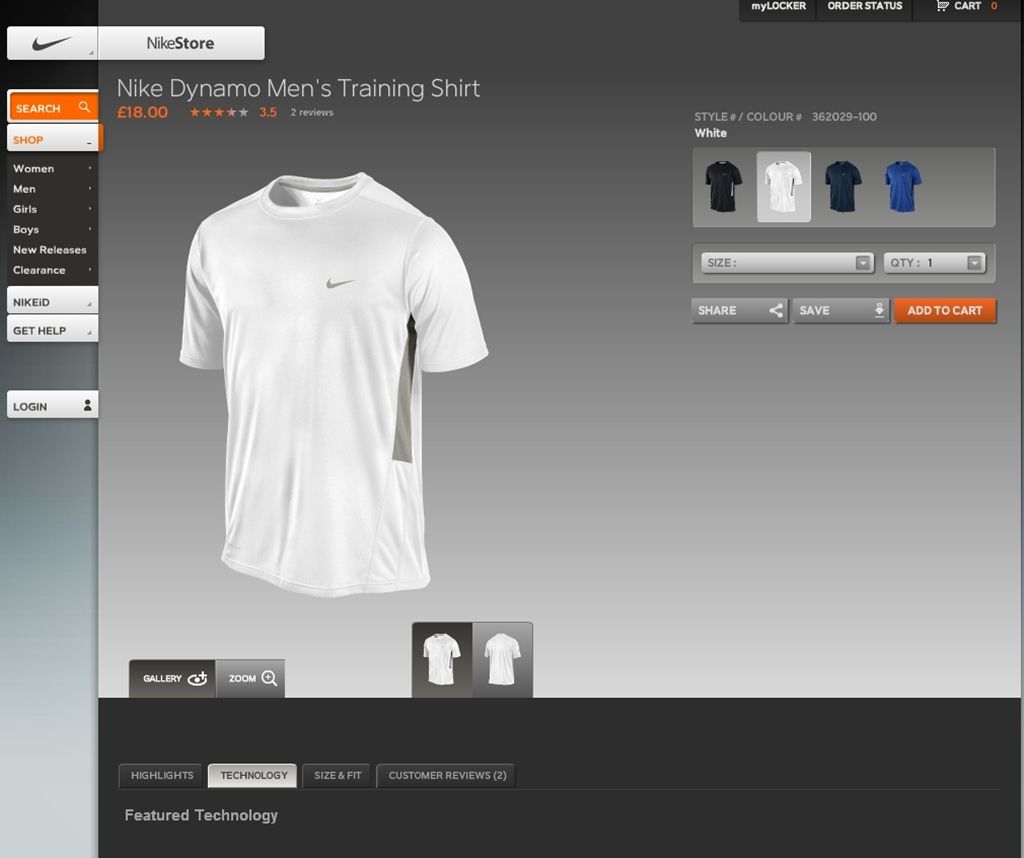Click the search magnifier icon
Image resolution: width=1024 pixels, height=858 pixels.
84,107
